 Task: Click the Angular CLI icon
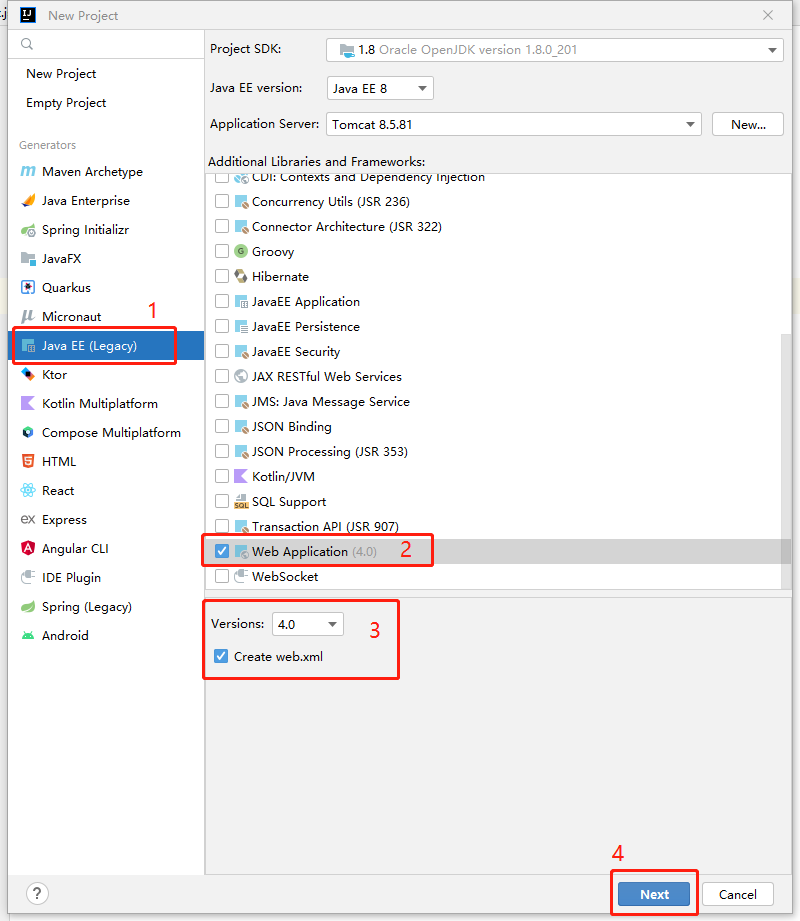pos(28,548)
